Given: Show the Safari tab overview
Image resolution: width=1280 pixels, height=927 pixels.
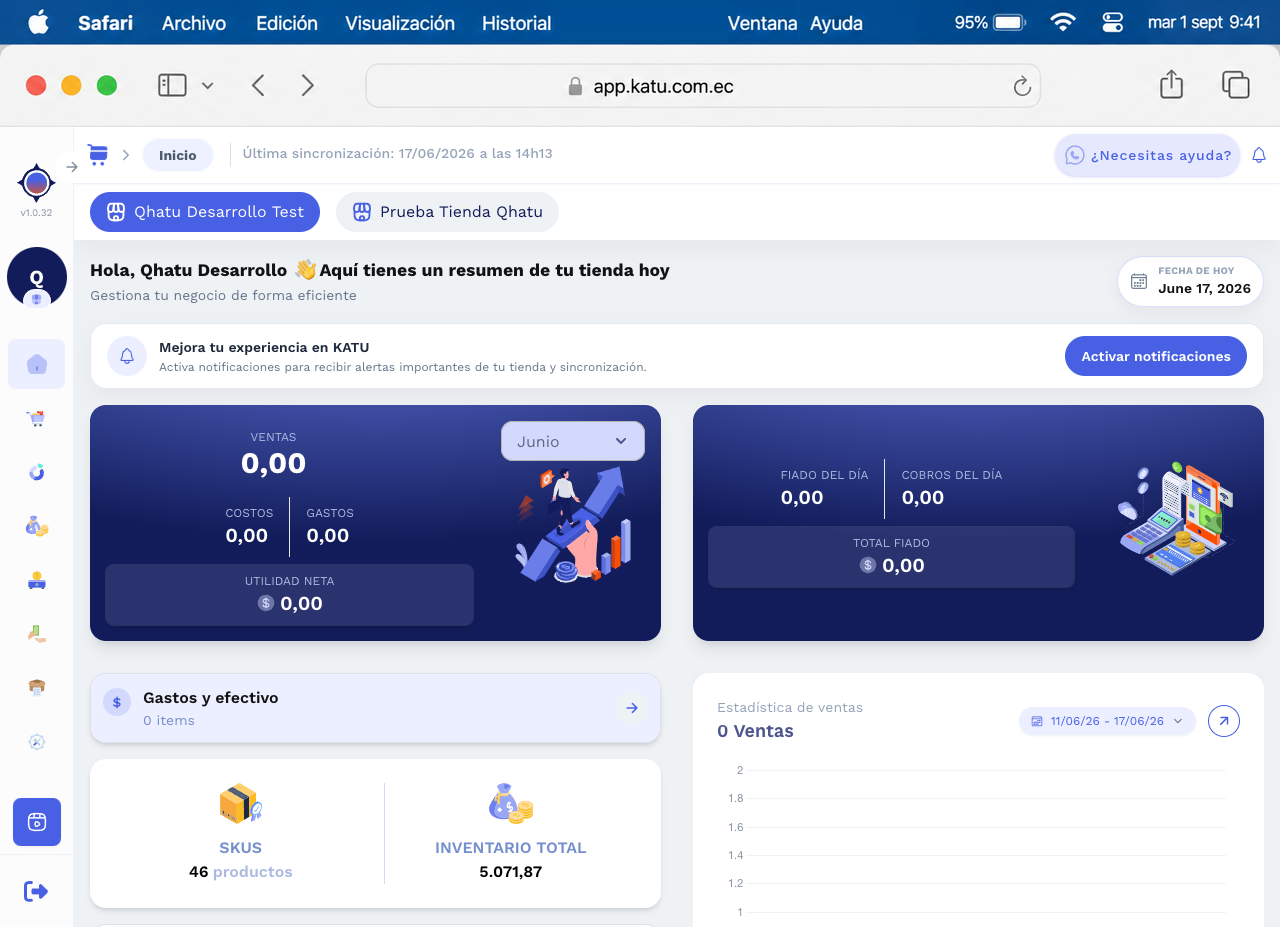Looking at the screenshot, I should point(1236,85).
